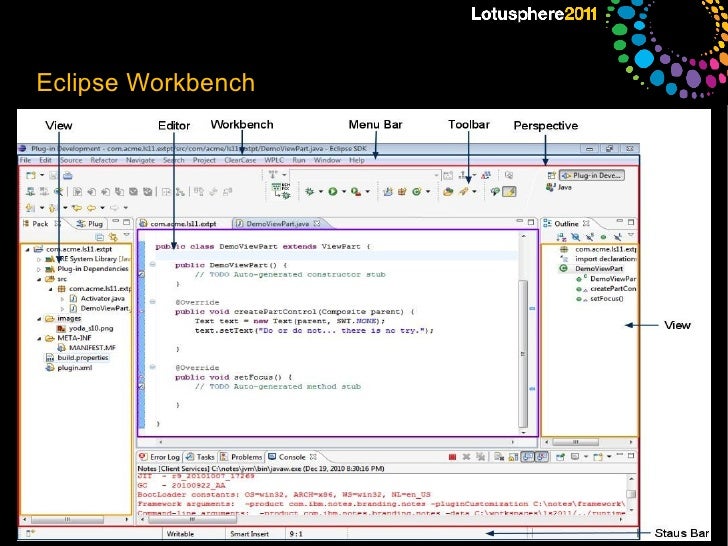Switch to the Tasks tab
This screenshot has width=728, height=546.
click(200, 457)
